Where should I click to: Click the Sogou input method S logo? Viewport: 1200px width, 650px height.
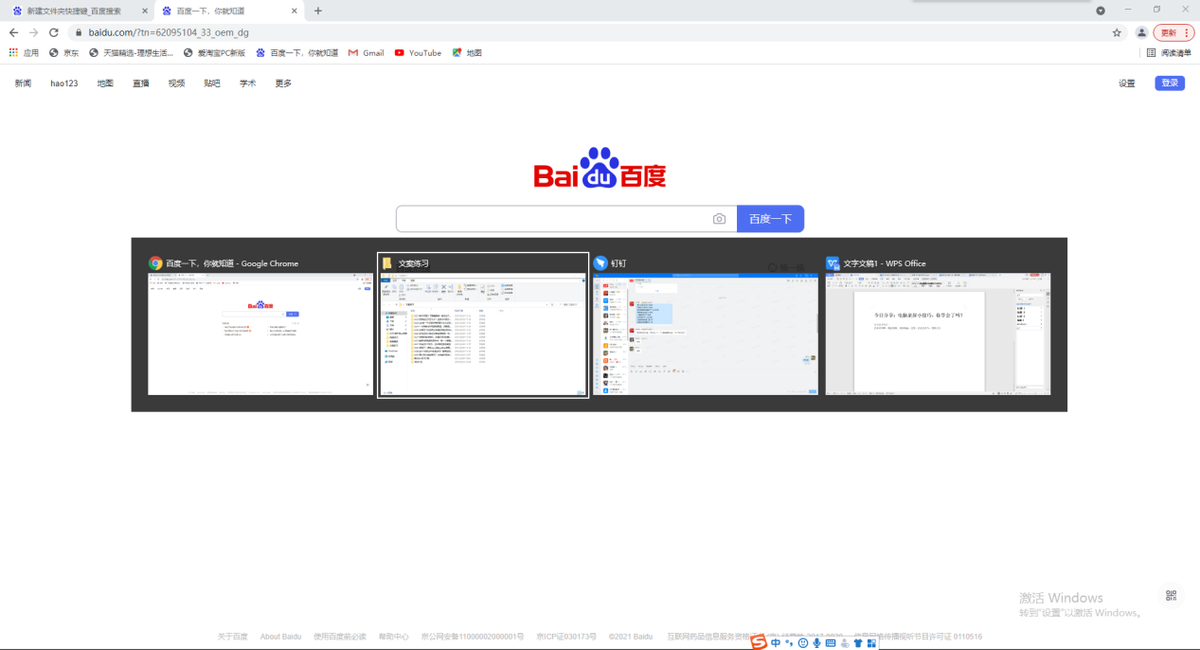pyautogui.click(x=759, y=642)
